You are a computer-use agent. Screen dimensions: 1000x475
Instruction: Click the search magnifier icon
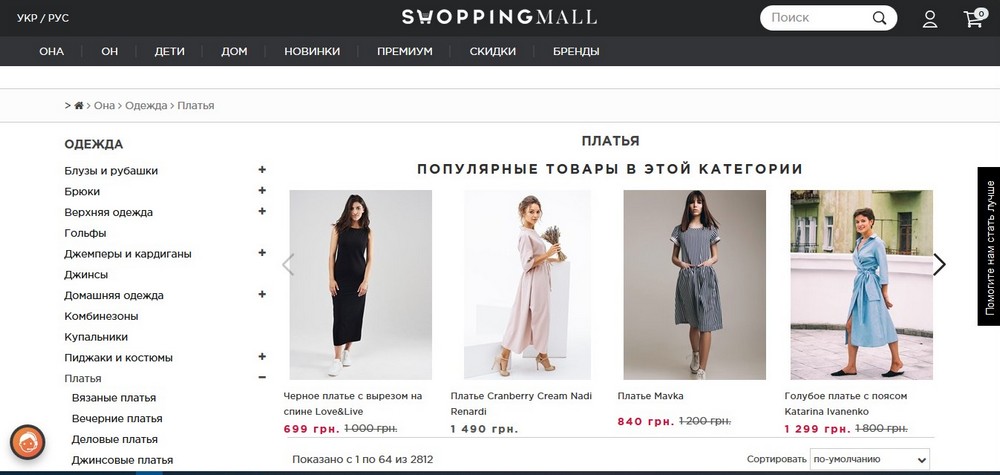[879, 18]
